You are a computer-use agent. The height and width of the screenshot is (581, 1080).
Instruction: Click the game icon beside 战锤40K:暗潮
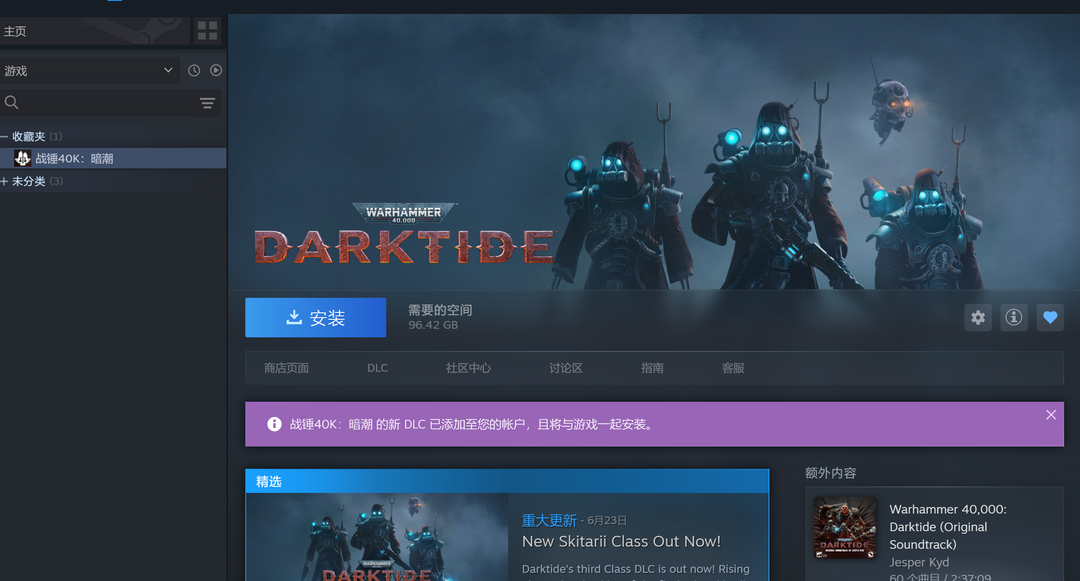22,158
